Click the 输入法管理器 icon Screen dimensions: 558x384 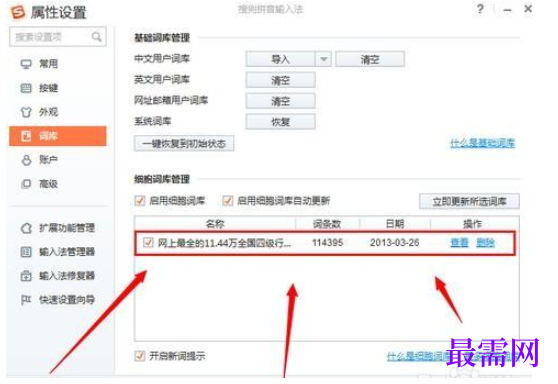tap(26, 252)
